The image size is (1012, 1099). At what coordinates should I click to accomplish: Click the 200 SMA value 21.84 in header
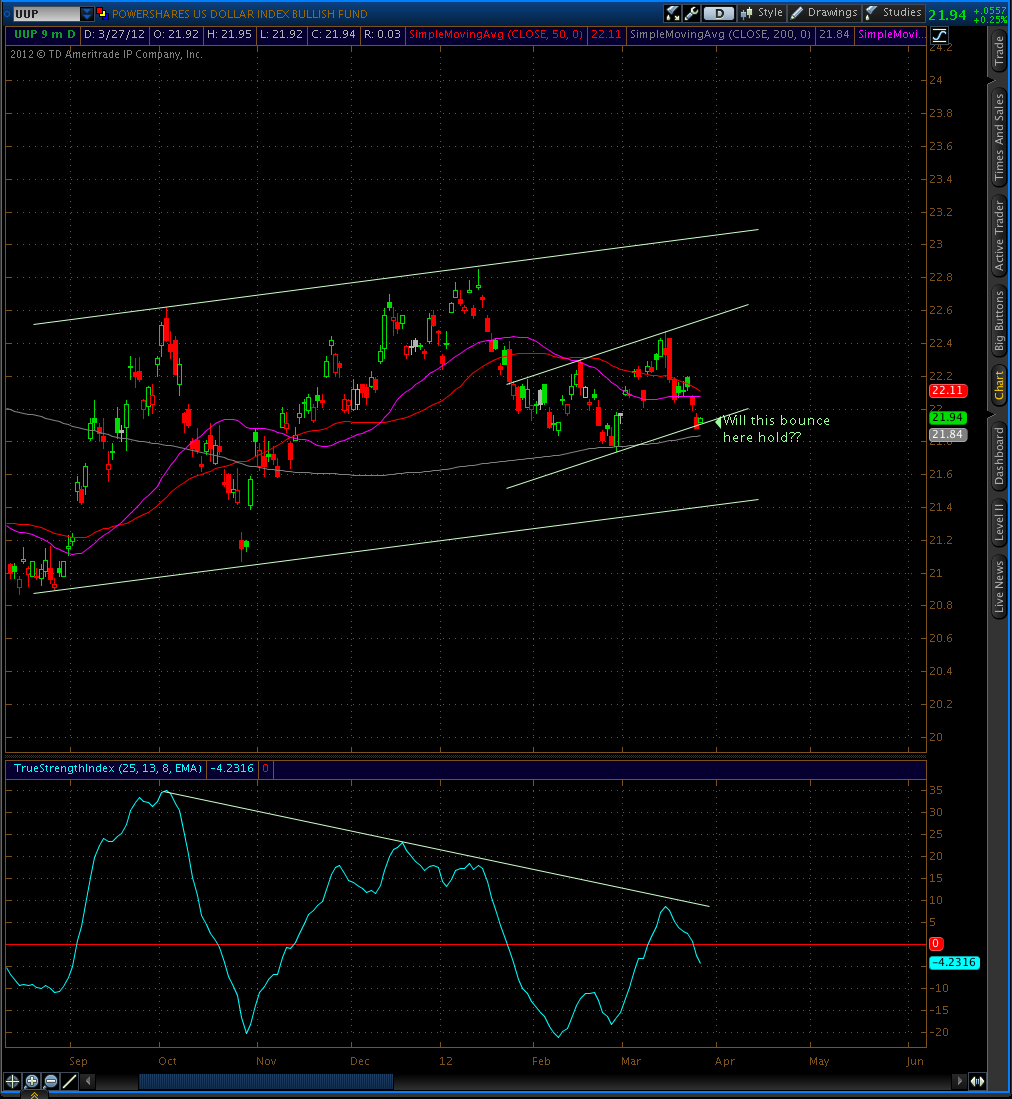834,34
